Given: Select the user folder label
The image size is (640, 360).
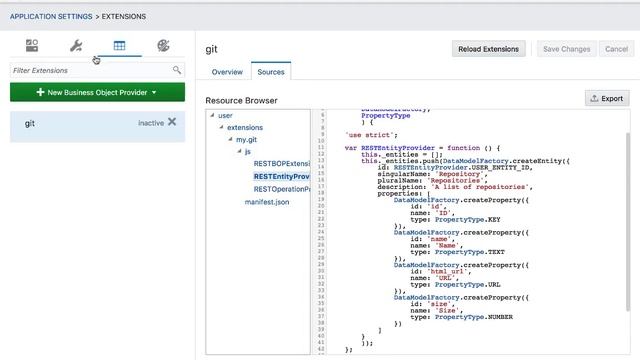Looking at the screenshot, I should pos(225,116).
